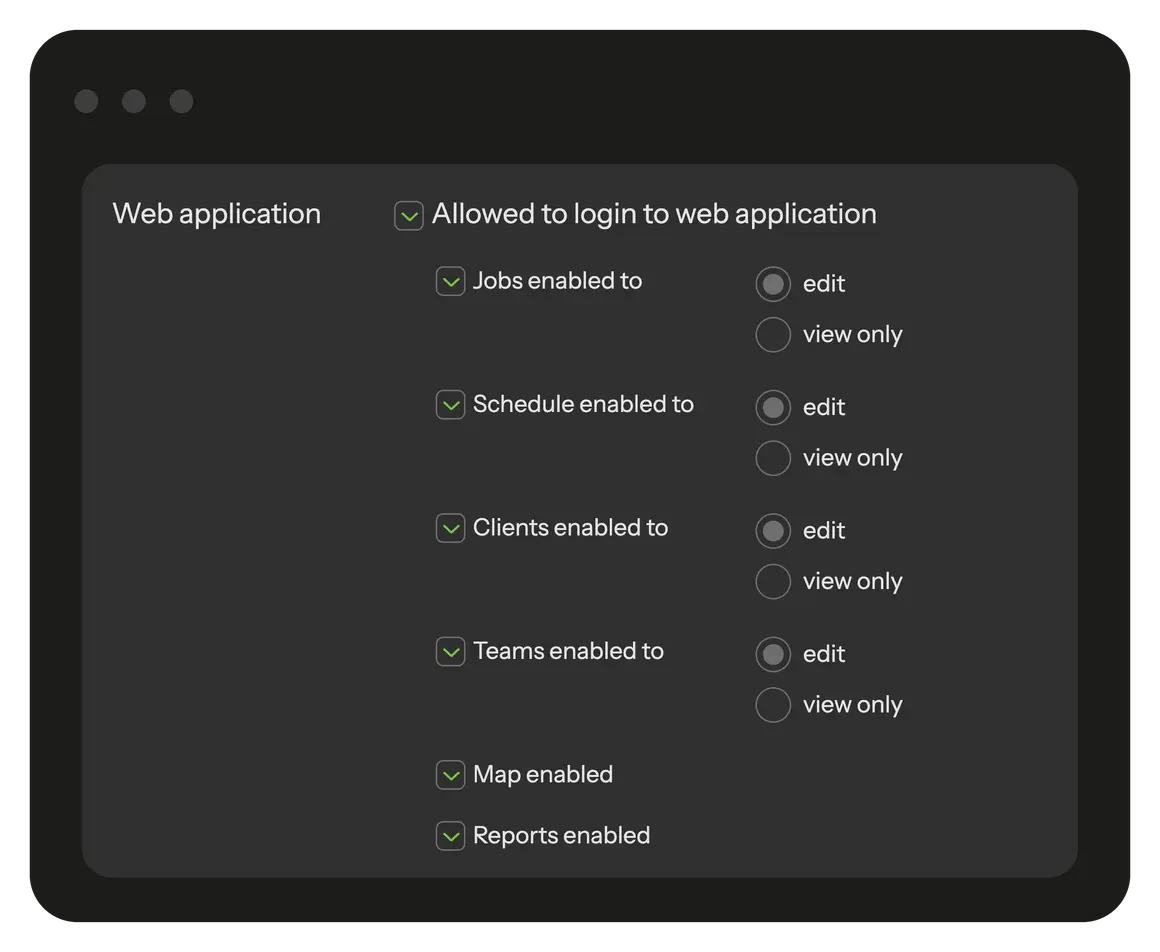The width and height of the screenshot is (1160, 952).
Task: Select edit radio for Jobs
Action: click(773, 284)
